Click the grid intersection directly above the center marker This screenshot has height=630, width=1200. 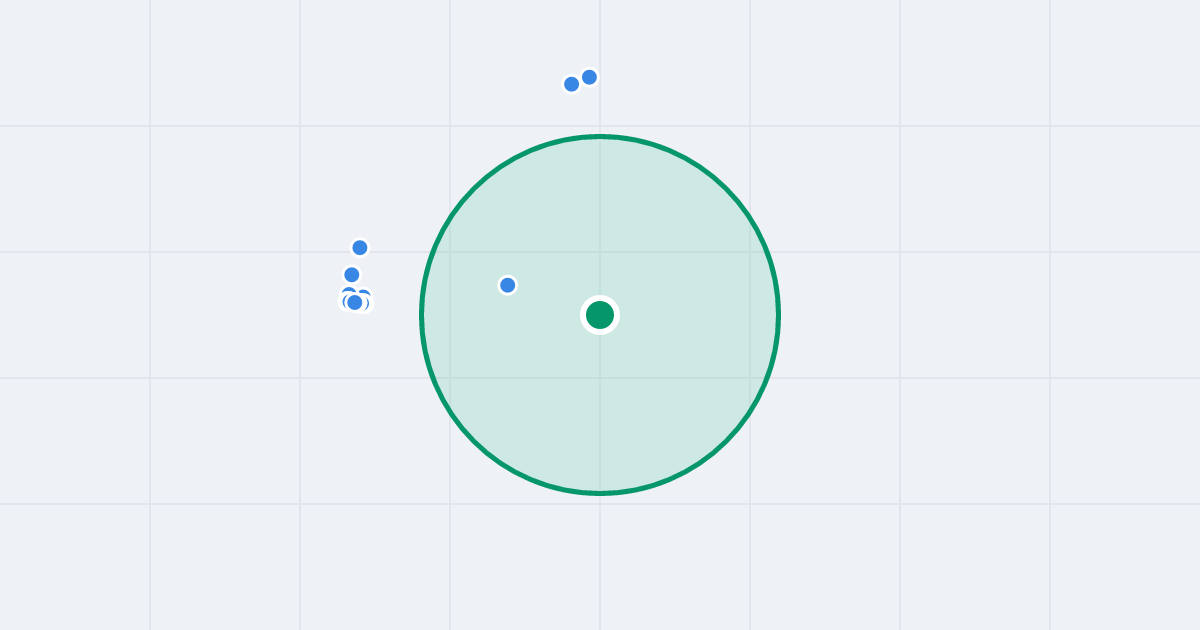pyautogui.click(x=600, y=252)
